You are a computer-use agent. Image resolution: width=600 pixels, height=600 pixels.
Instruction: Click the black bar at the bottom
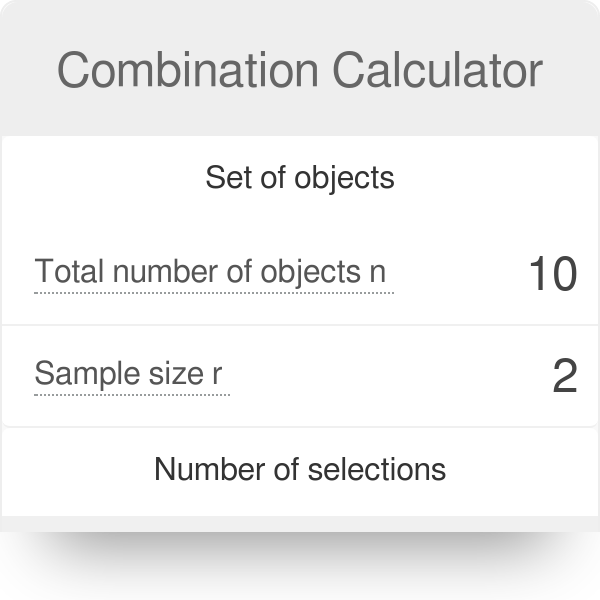click(x=300, y=566)
